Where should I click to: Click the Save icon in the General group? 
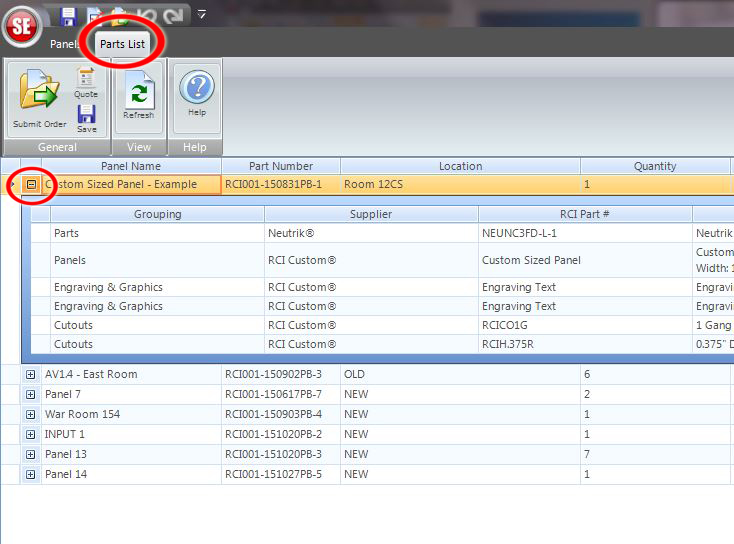pyautogui.click(x=87, y=117)
